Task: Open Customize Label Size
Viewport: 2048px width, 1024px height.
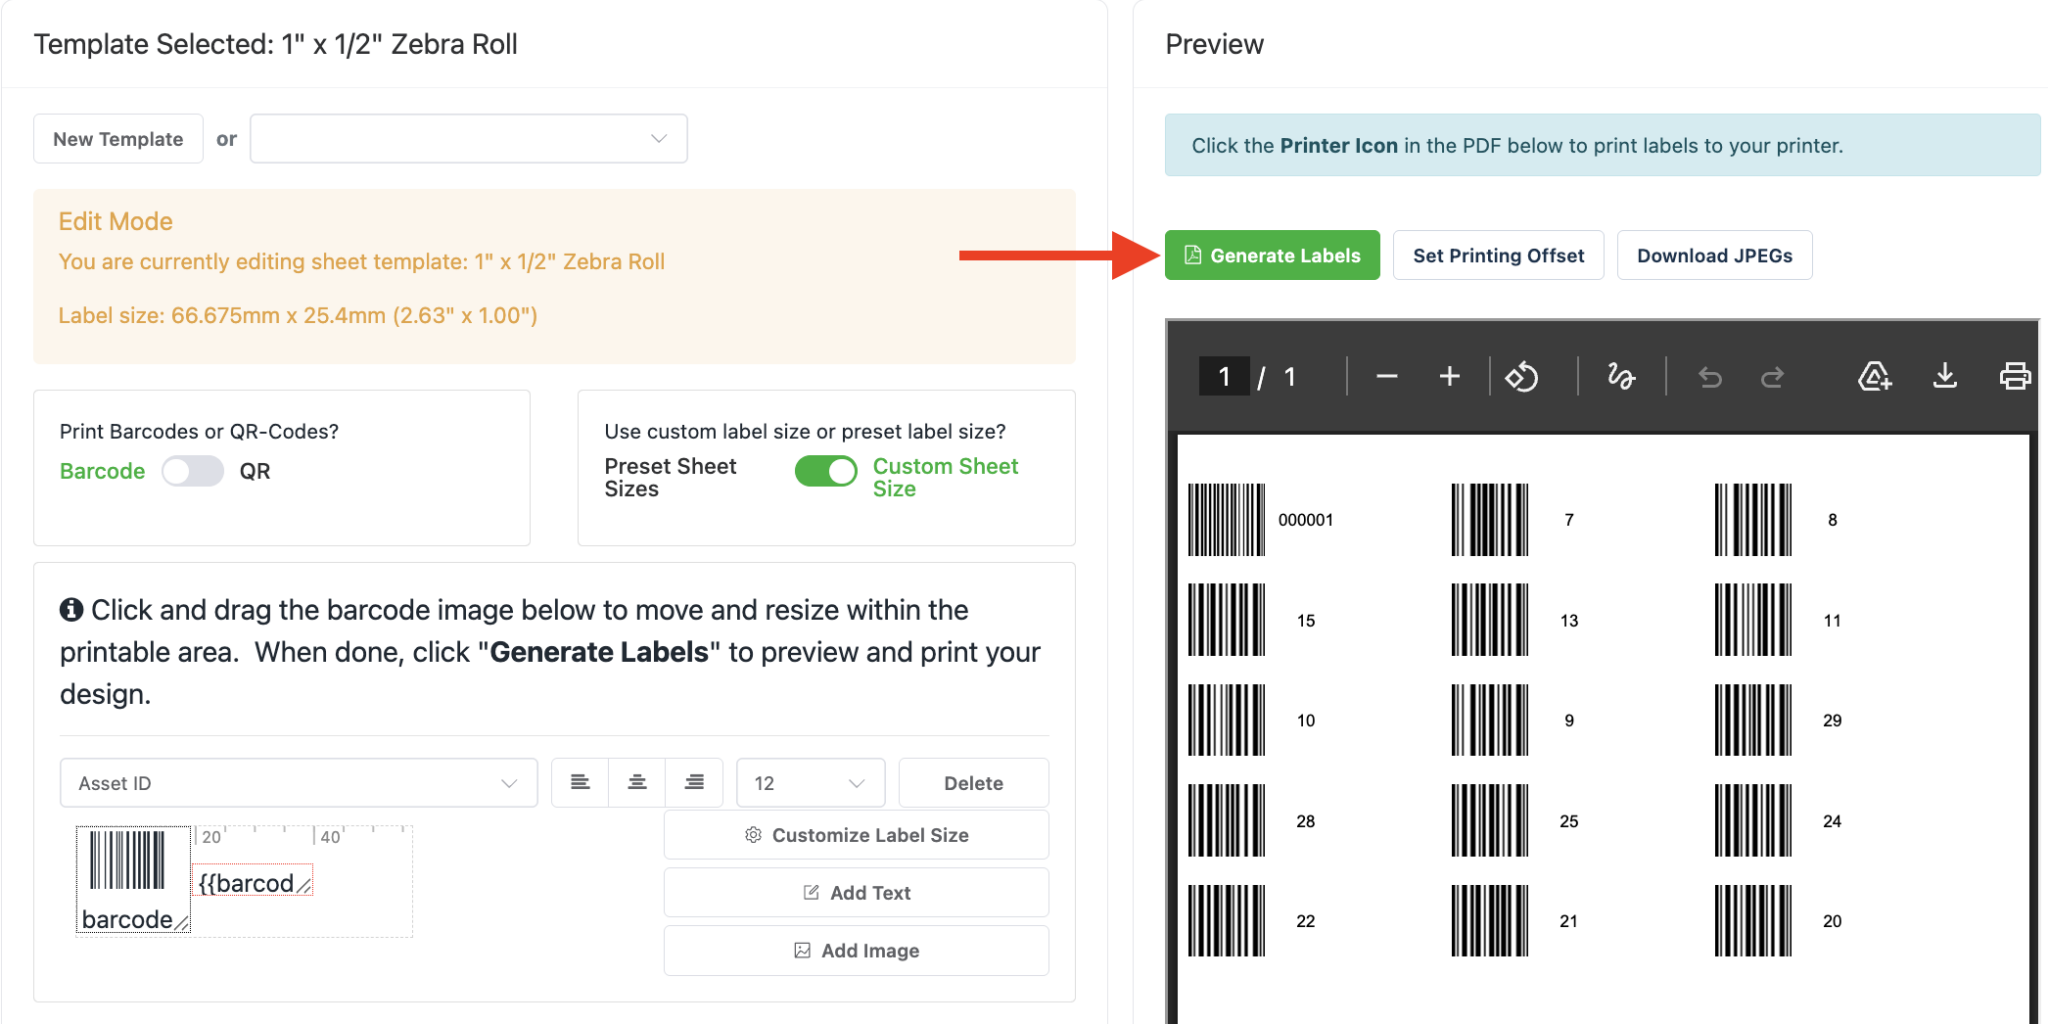Action: [x=856, y=835]
